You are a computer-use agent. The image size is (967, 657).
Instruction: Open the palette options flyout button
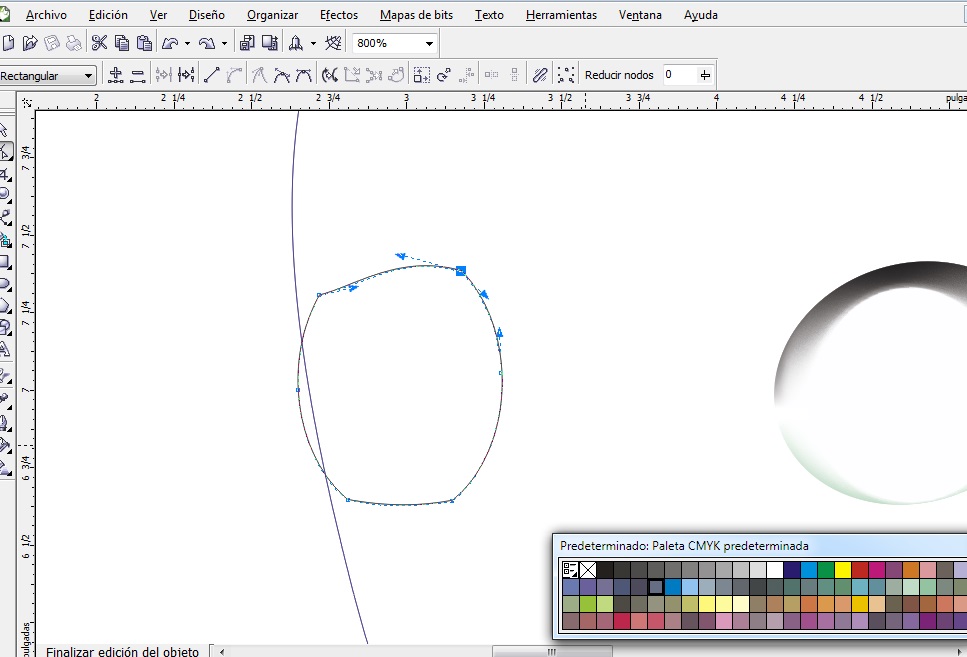coord(570,570)
